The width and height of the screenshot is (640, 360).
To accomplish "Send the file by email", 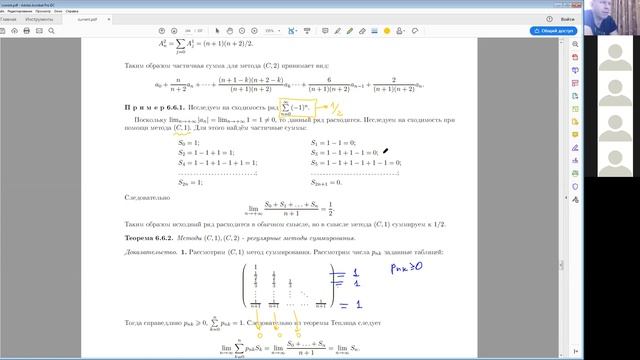I will [x=39, y=31].
